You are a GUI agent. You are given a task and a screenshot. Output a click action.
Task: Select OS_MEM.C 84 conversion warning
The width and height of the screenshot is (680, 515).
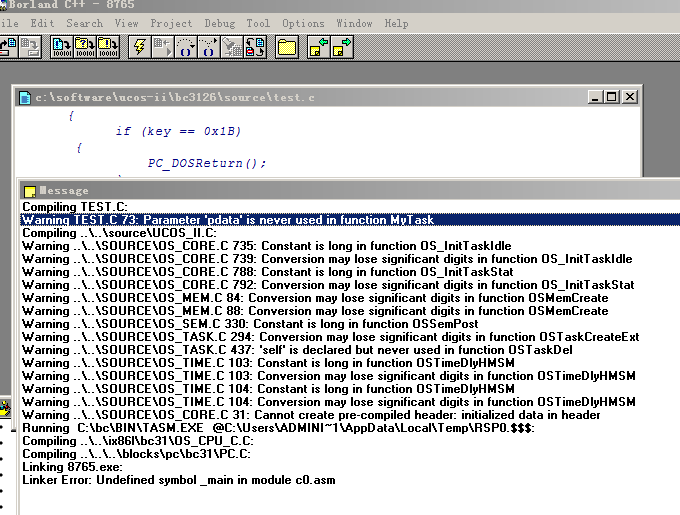coord(350,298)
